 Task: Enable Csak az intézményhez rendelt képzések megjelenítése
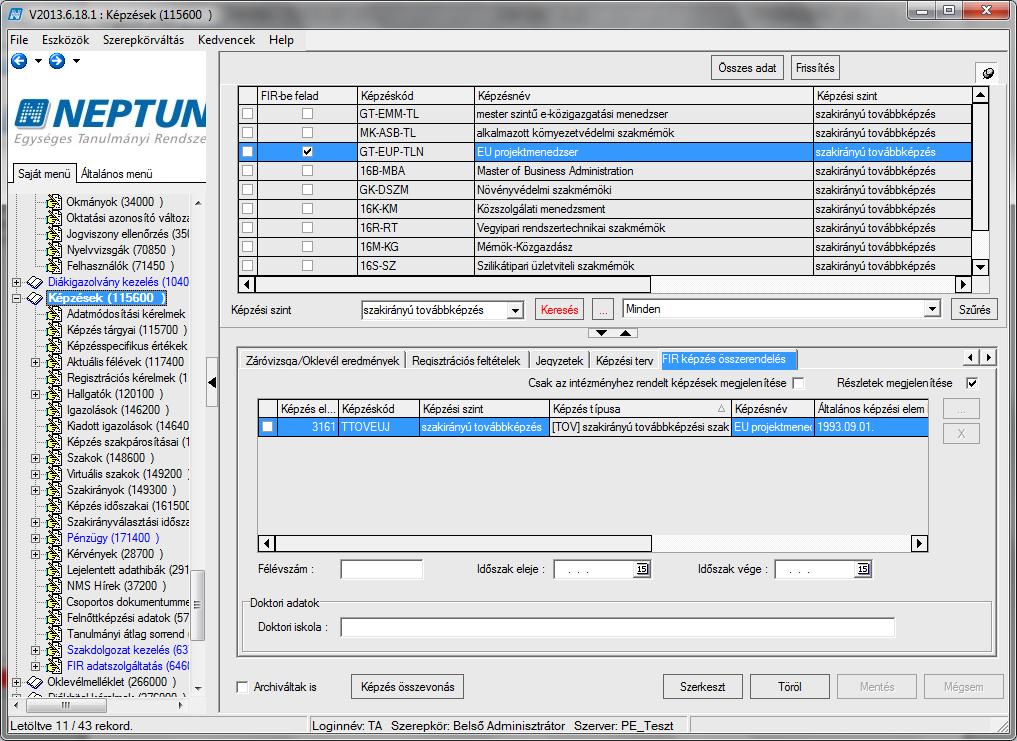tap(798, 383)
